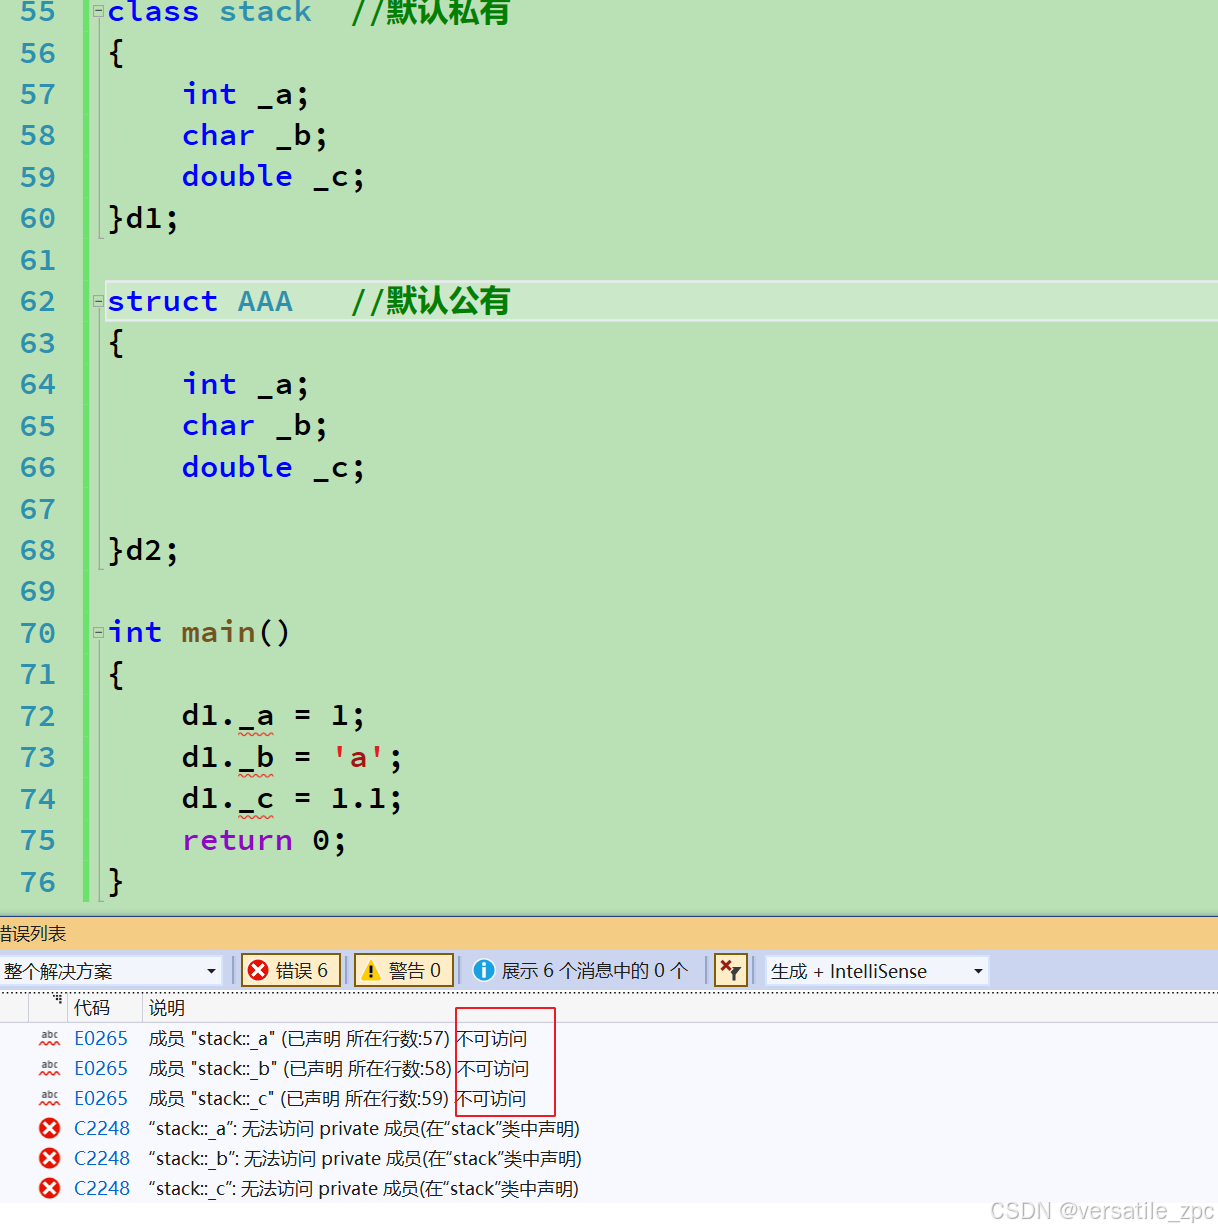
Task: Select error description 成员 "stack::_c" 不可访问
Action: (x=337, y=1099)
